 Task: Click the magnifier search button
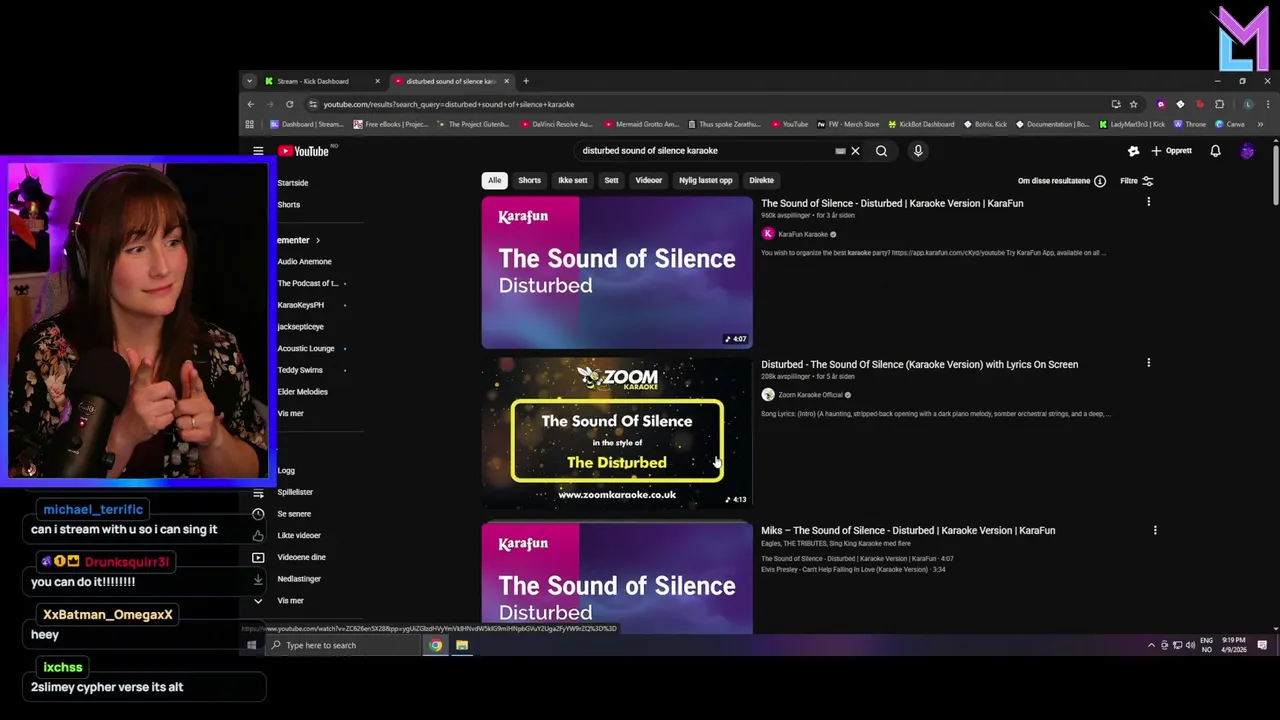(881, 151)
